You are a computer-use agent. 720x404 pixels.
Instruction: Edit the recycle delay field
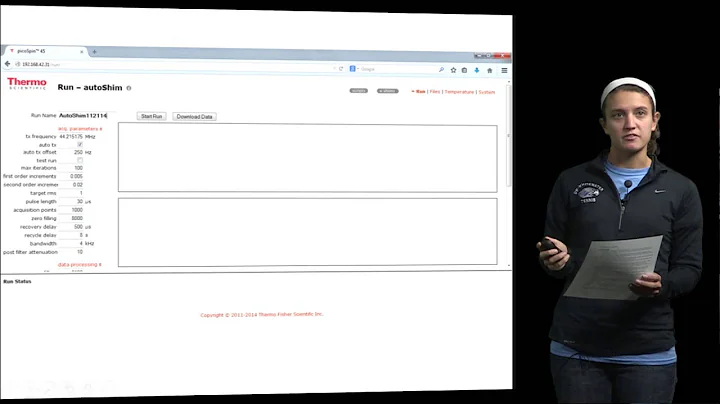(x=71, y=235)
